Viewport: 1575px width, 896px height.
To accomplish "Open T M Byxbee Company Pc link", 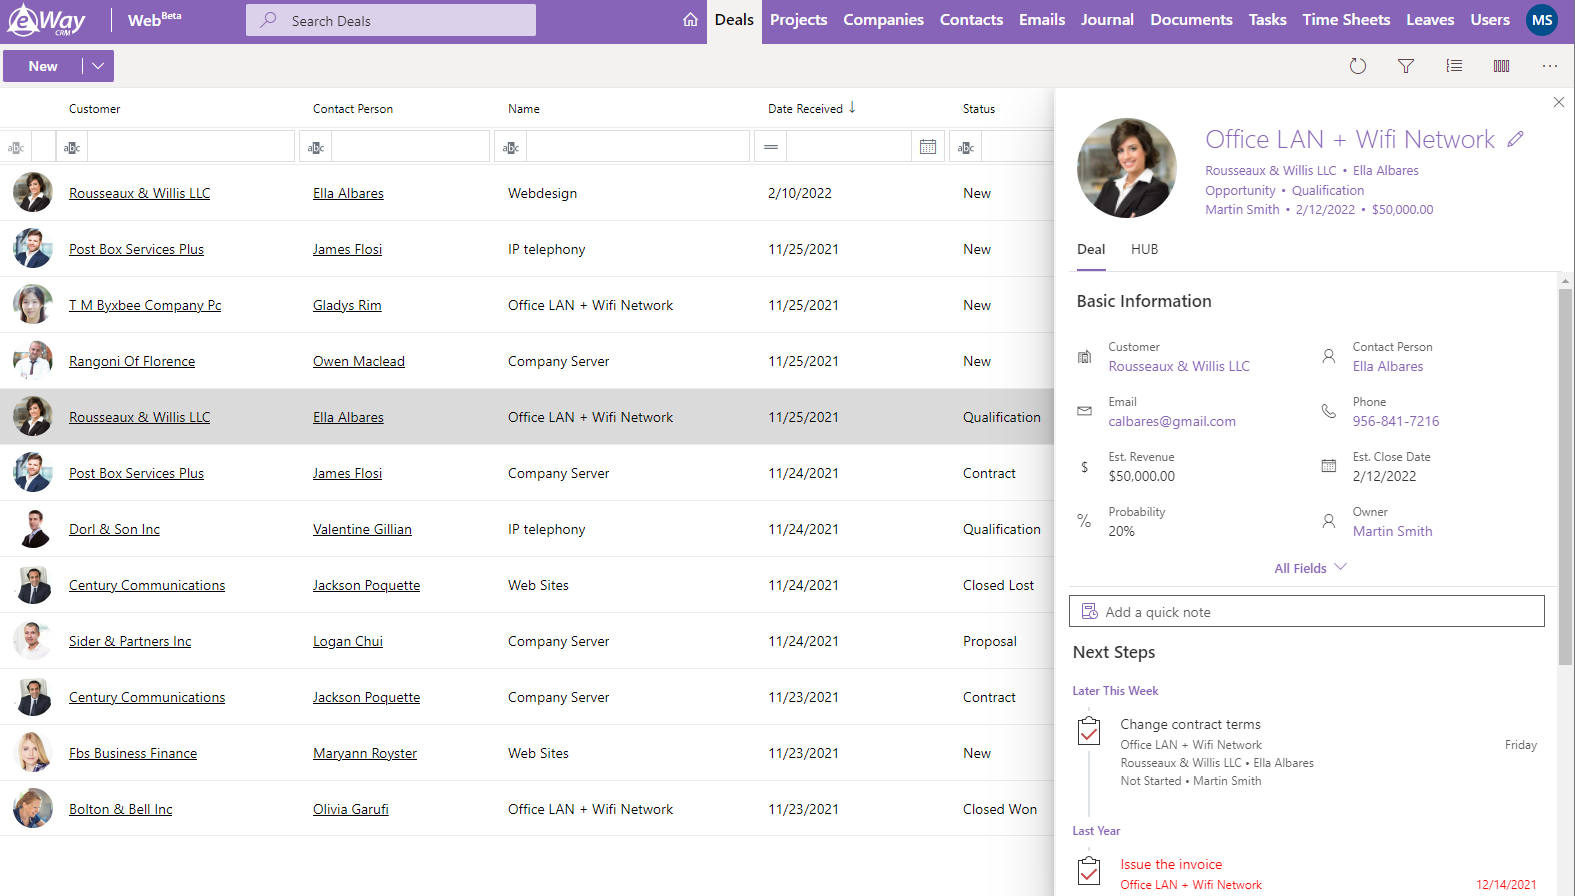I will pos(145,305).
